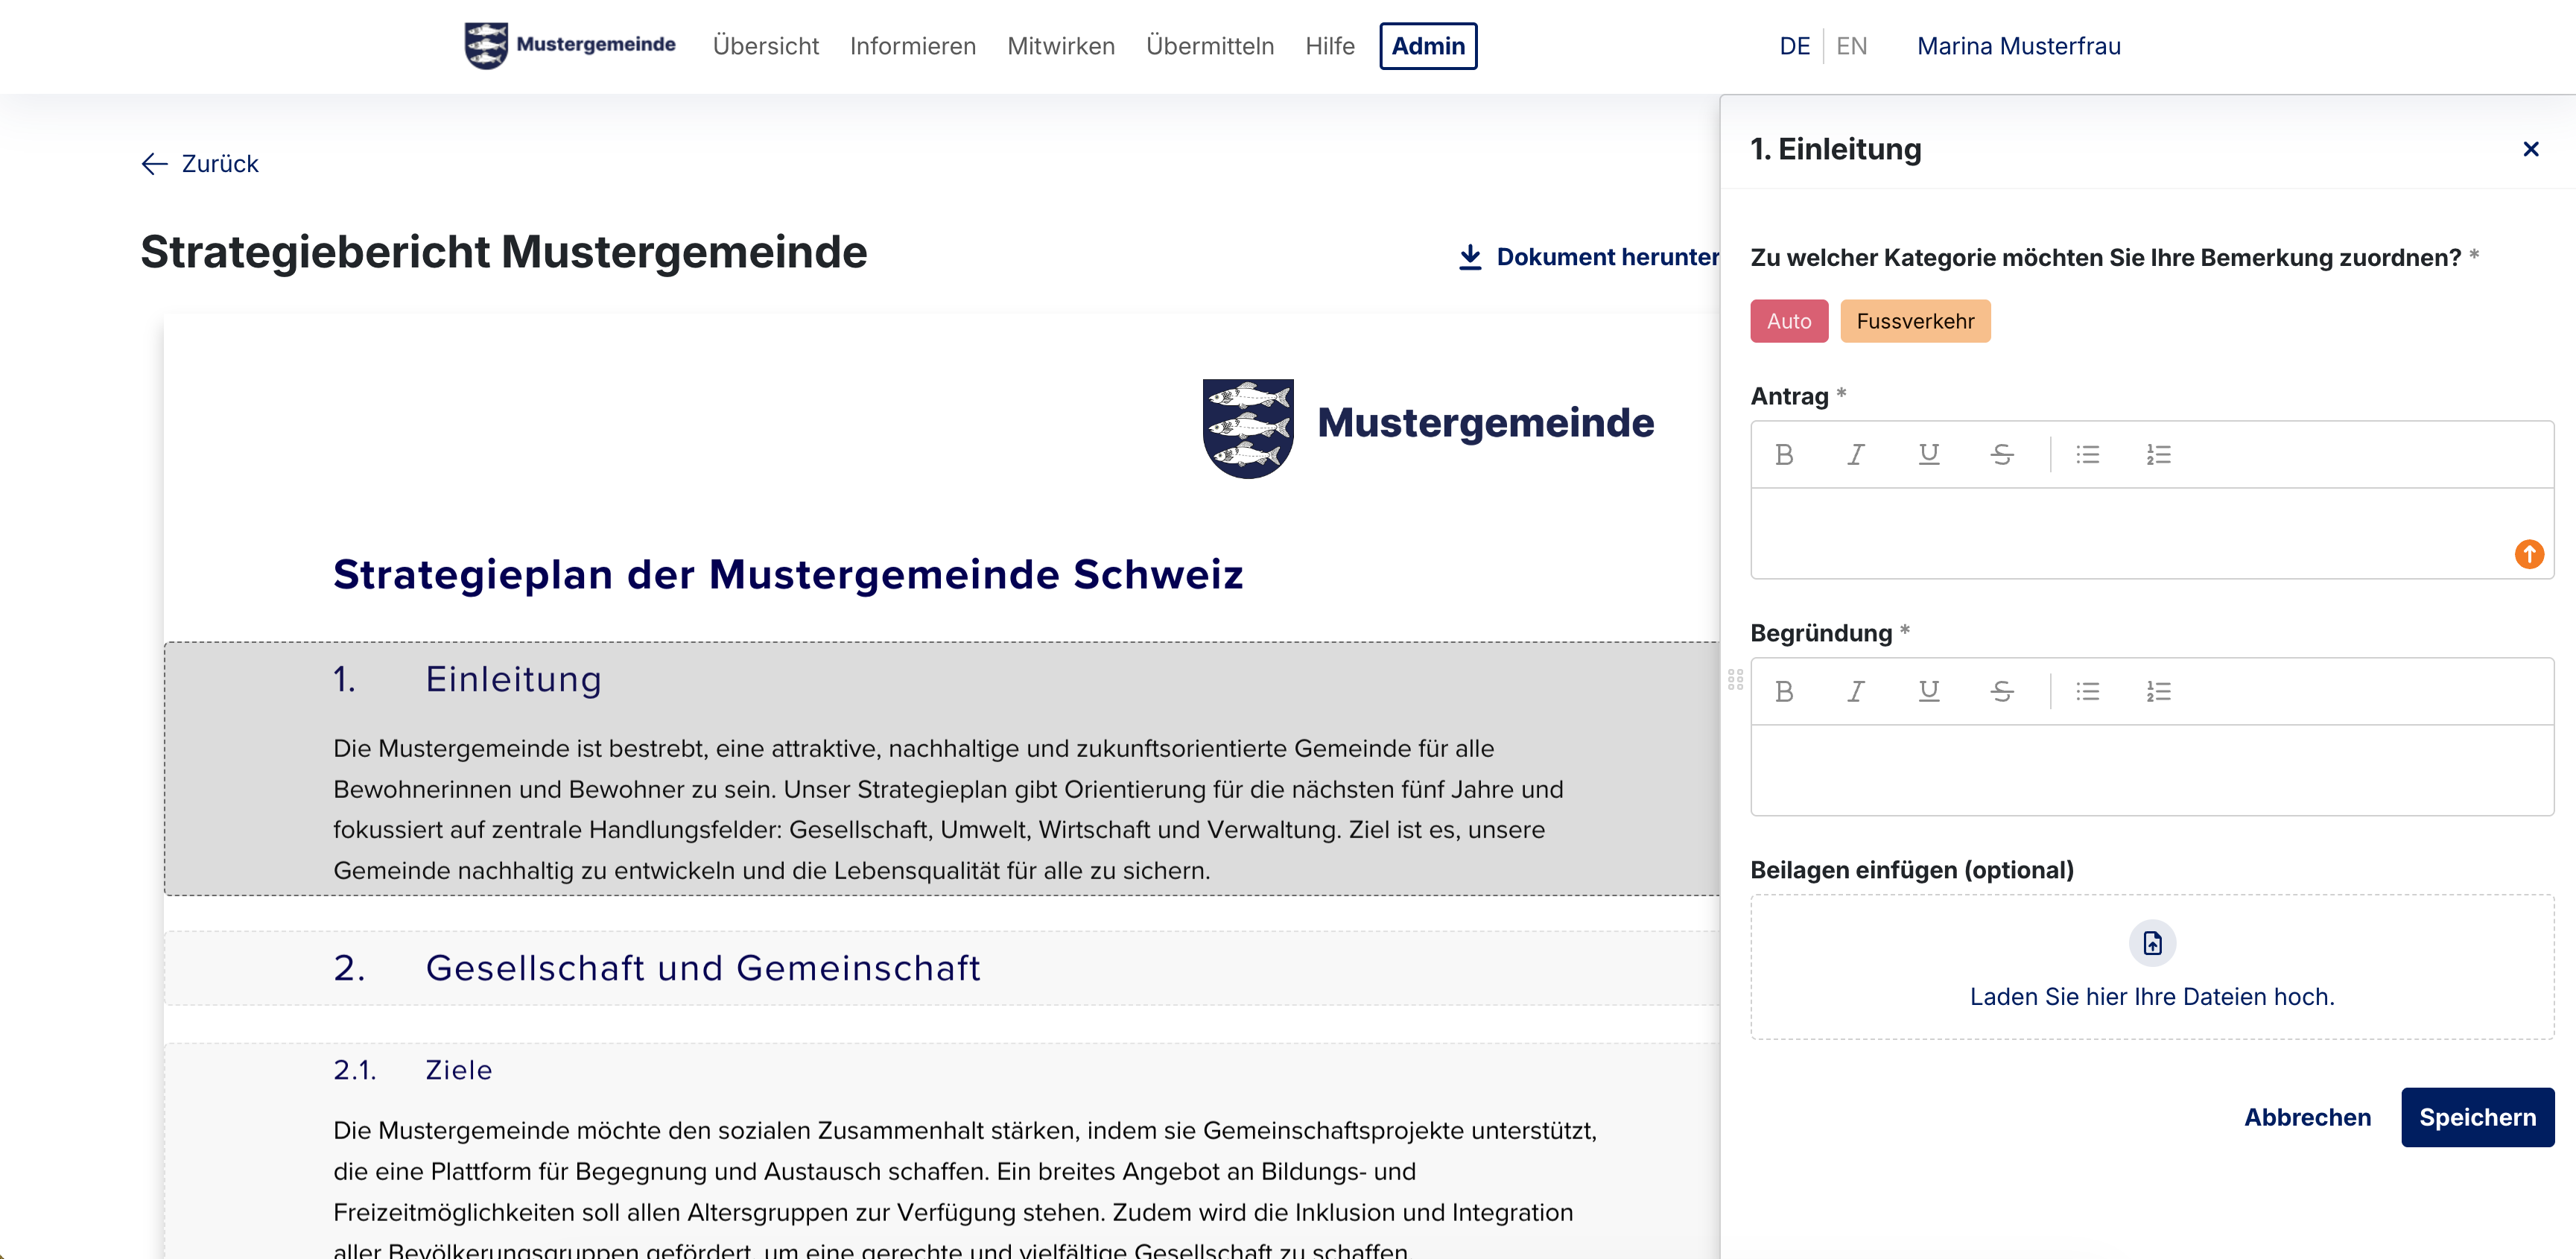Select the Auto category tag

tap(1788, 321)
